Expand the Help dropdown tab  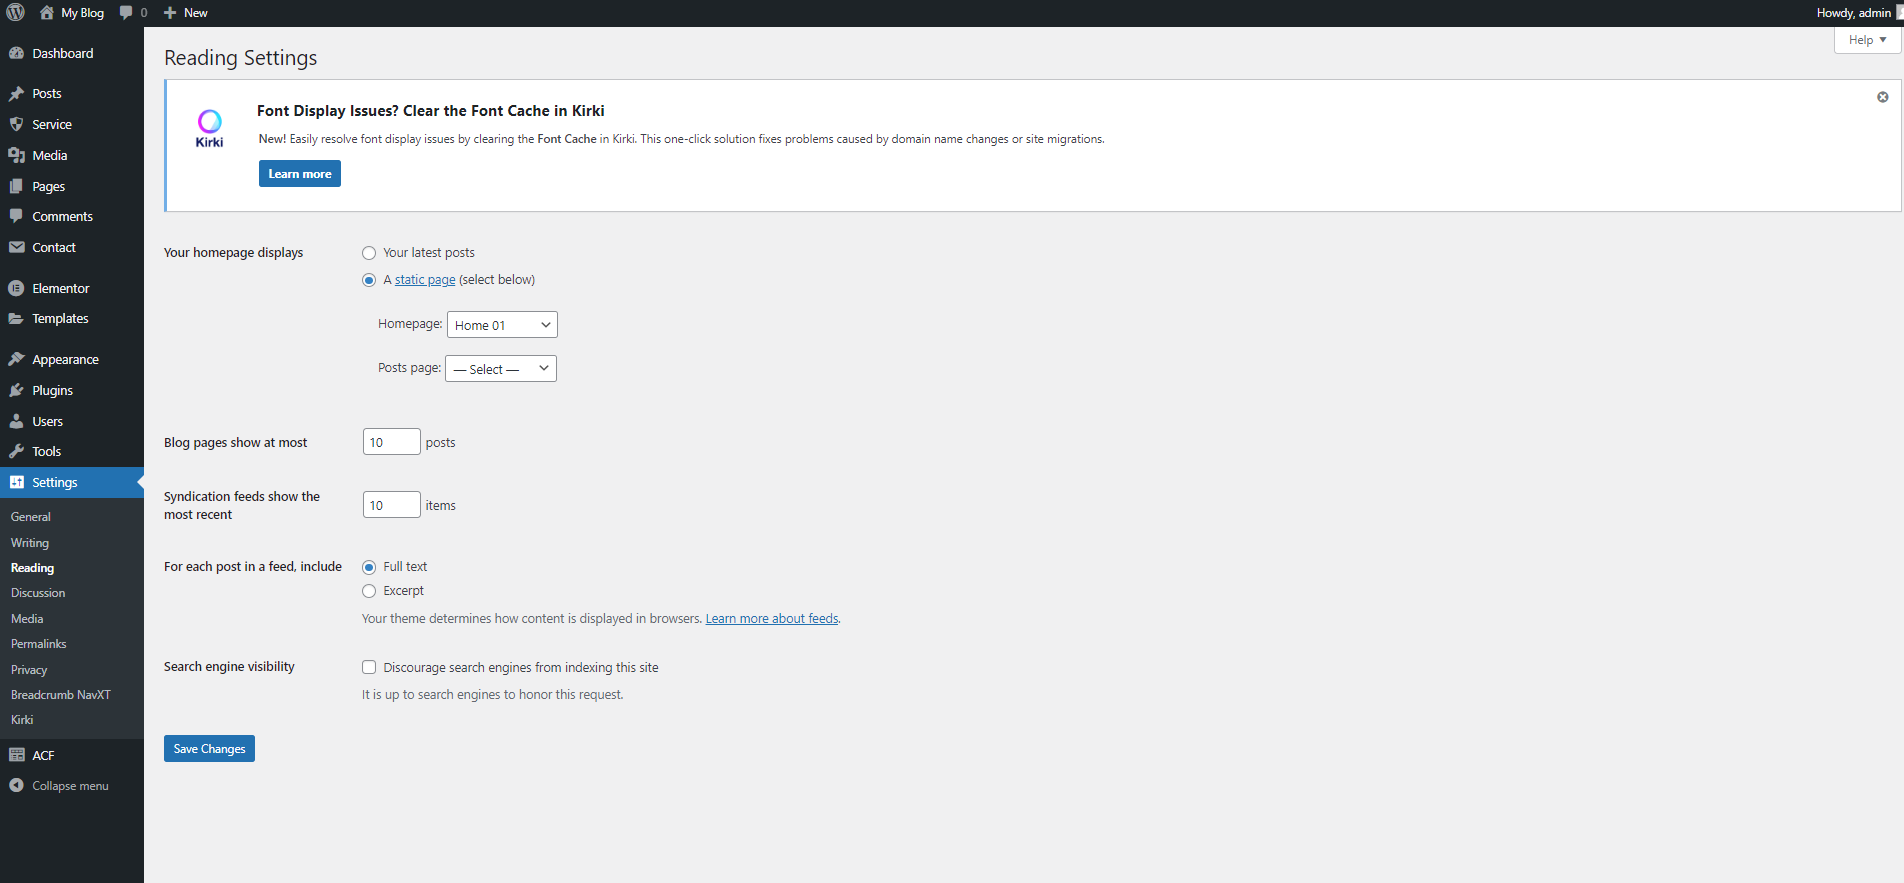[1867, 40]
